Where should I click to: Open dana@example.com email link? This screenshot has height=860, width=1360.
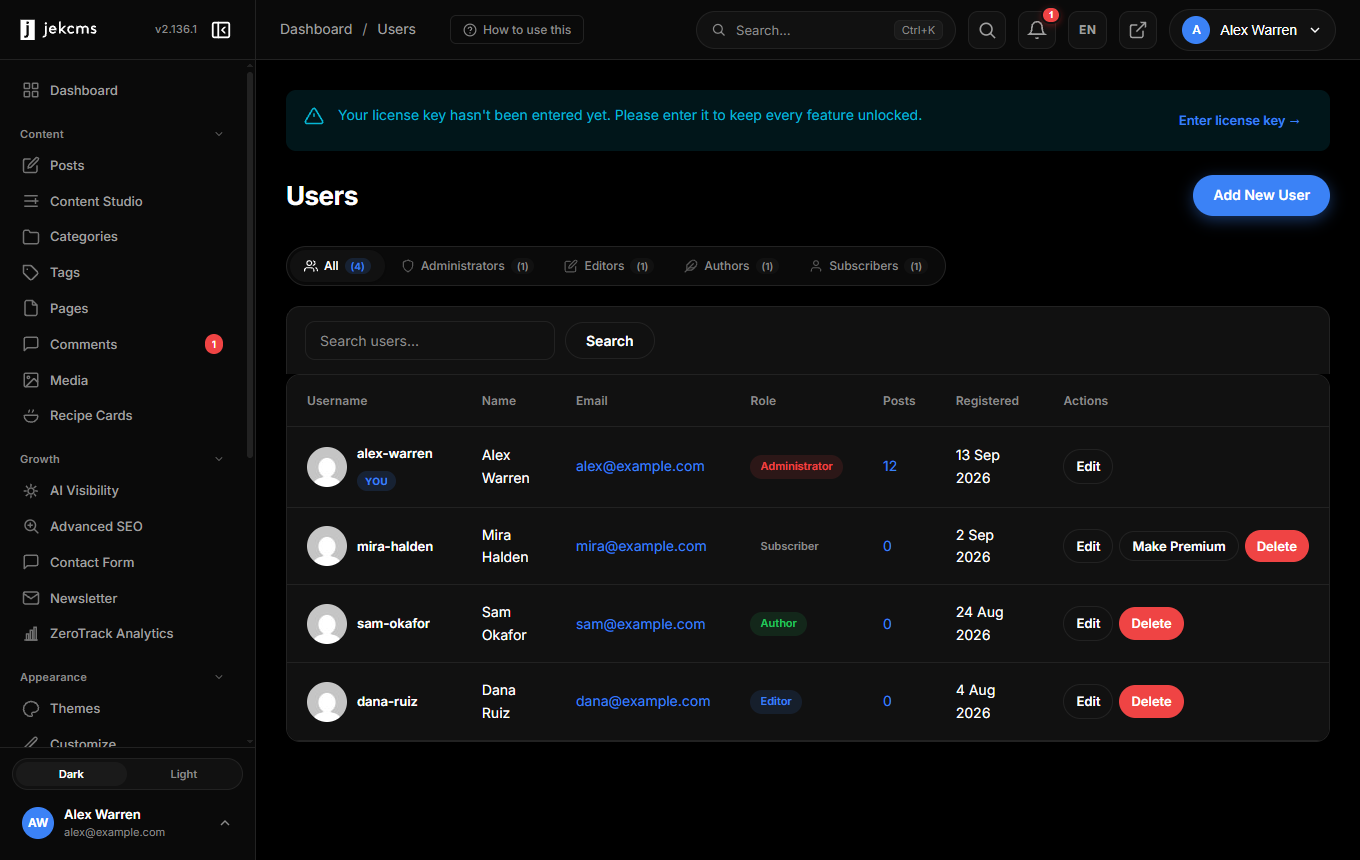click(x=643, y=702)
